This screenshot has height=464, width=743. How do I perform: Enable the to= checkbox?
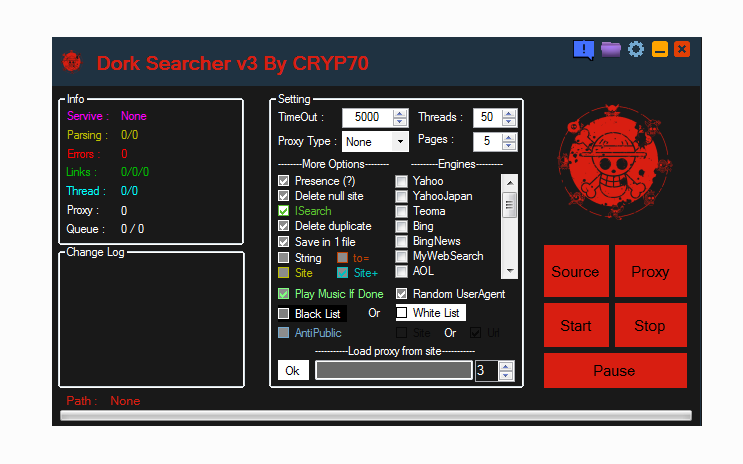342,258
